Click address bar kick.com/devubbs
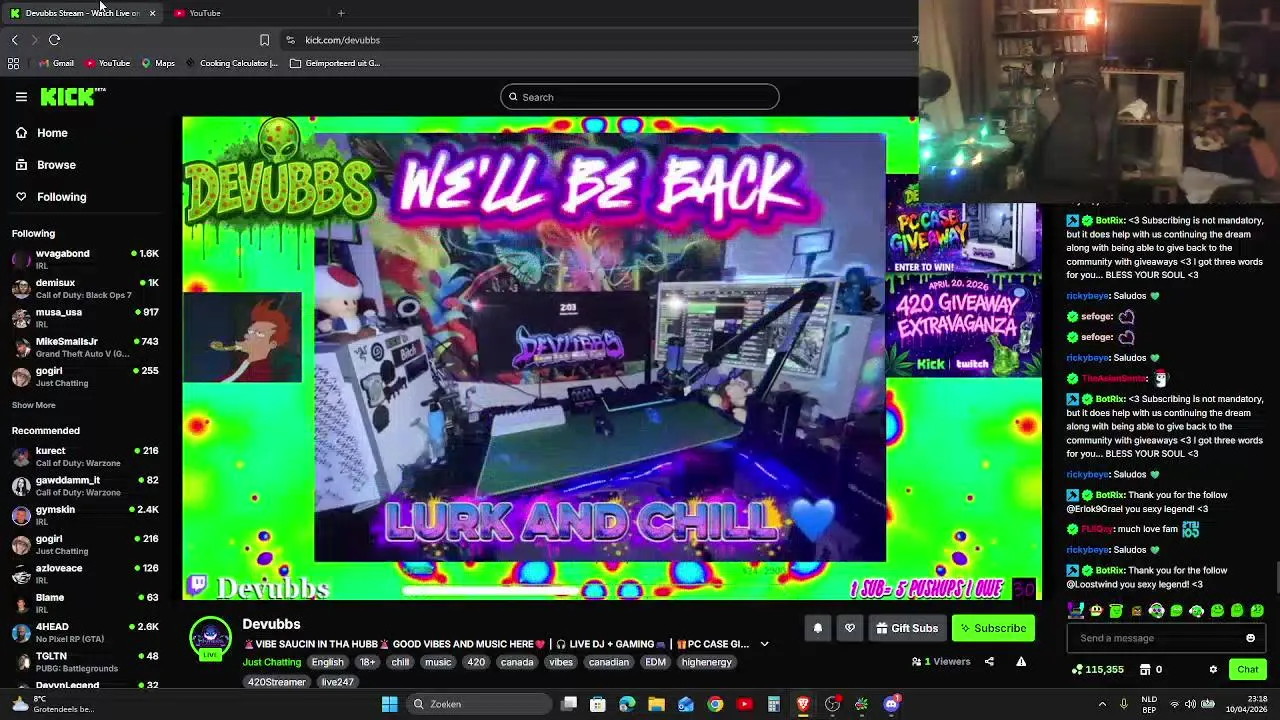Viewport: 1280px width, 720px height. click(342, 40)
